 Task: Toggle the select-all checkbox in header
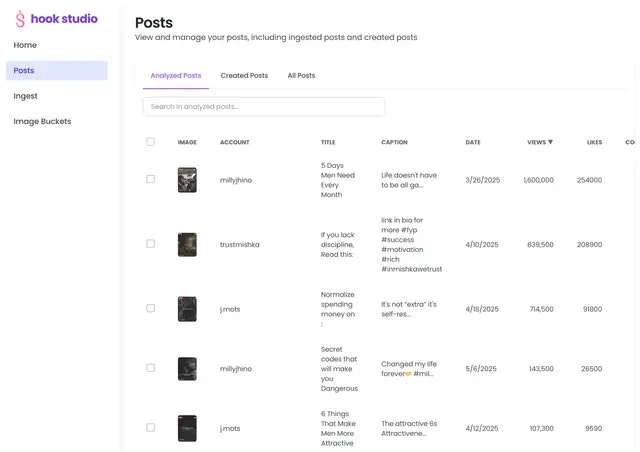pyautogui.click(x=151, y=142)
